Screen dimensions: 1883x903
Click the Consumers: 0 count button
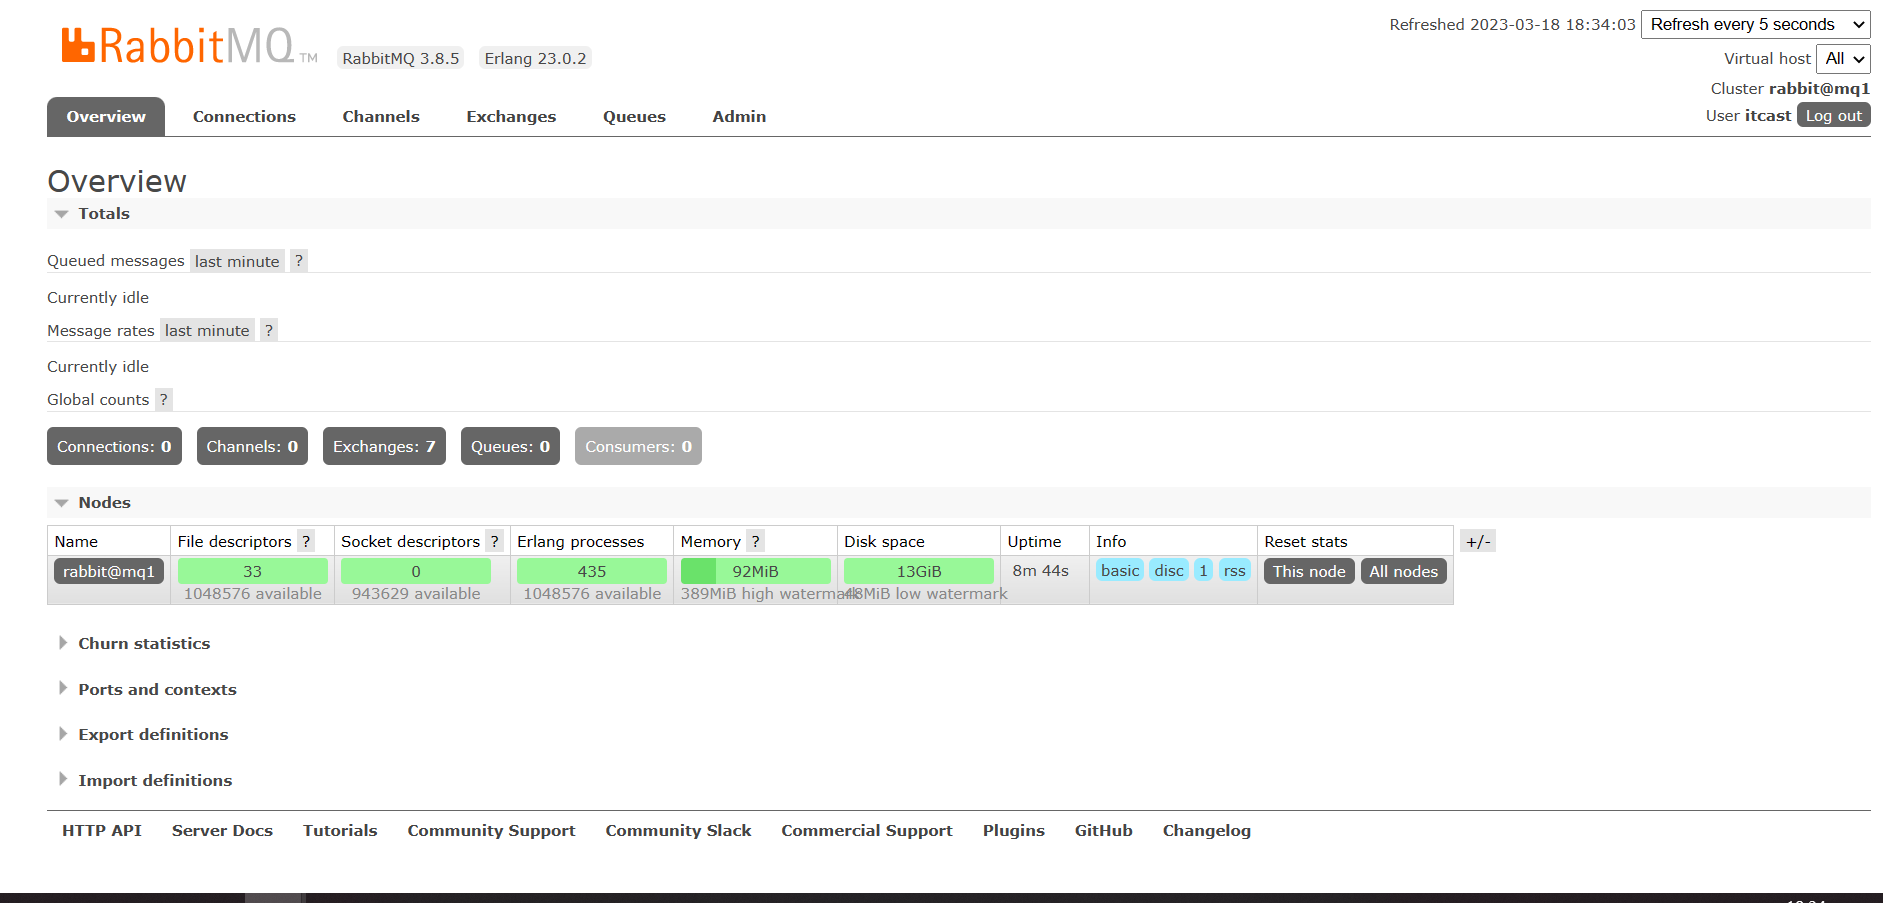(638, 446)
